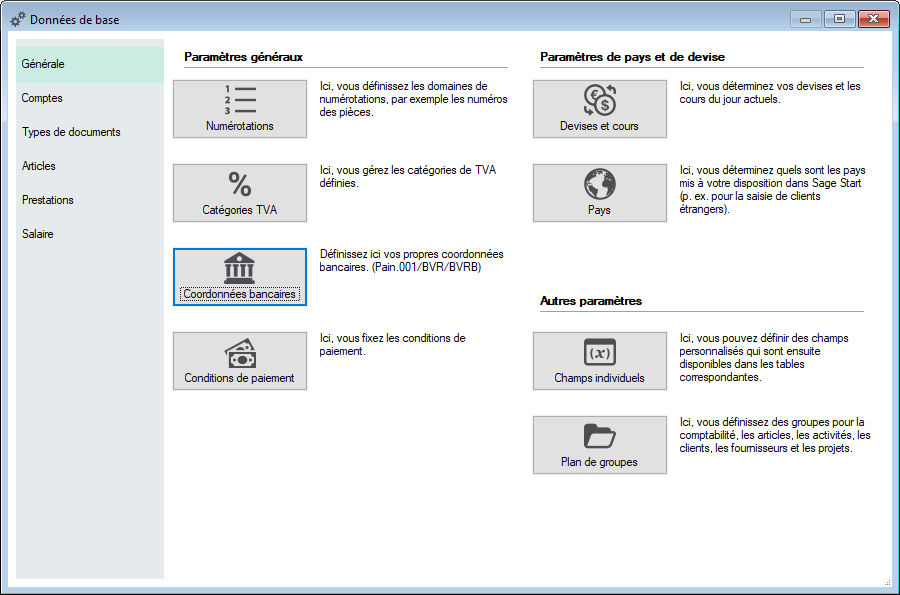Click the 'Paramètres de pays et de devise' heading

tap(633, 57)
